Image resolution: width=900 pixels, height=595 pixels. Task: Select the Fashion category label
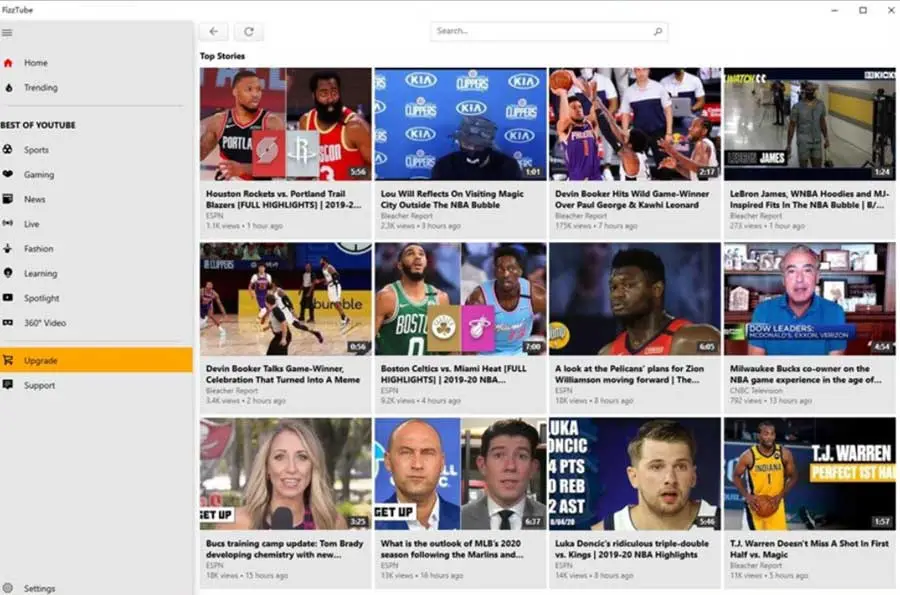[x=38, y=248]
